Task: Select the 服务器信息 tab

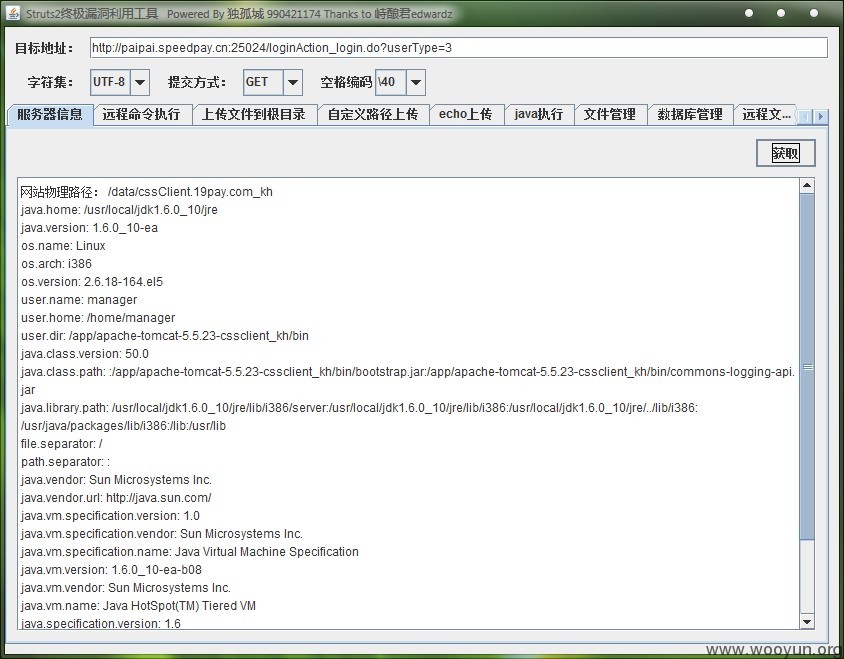Action: (x=50, y=115)
